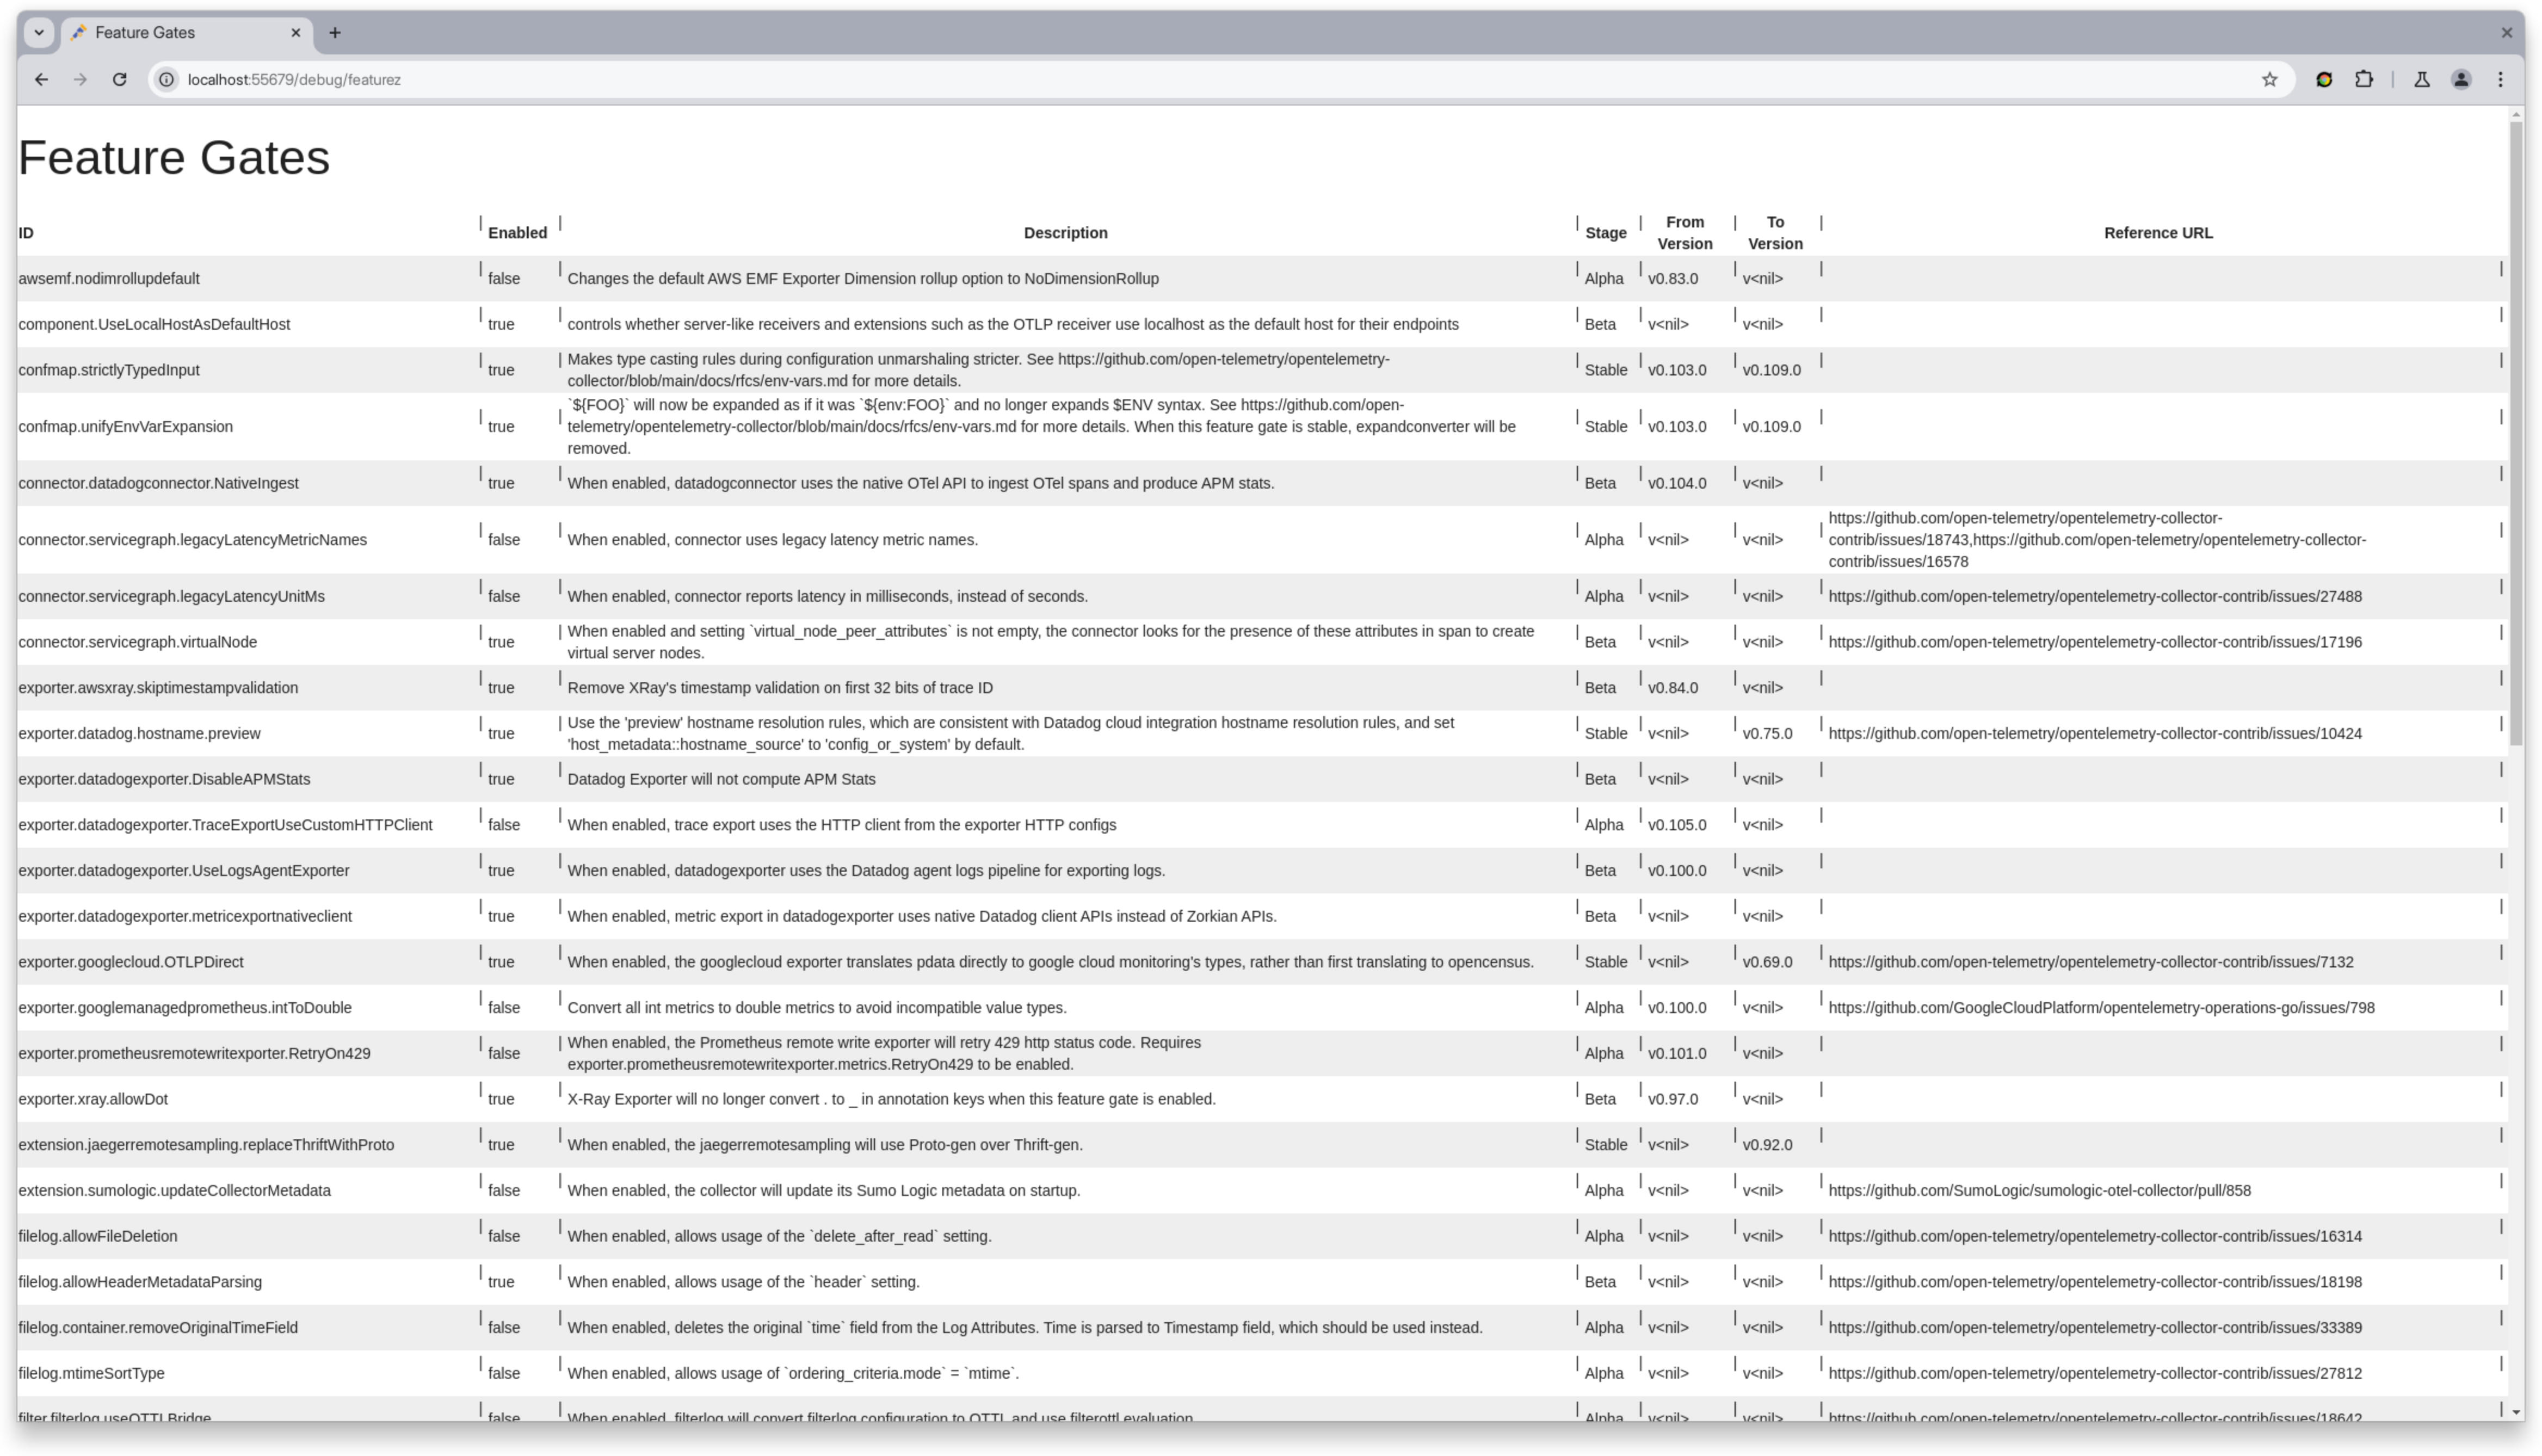Open the Extensions puzzle icon
This screenshot has width=2542, height=1456.
[2363, 80]
